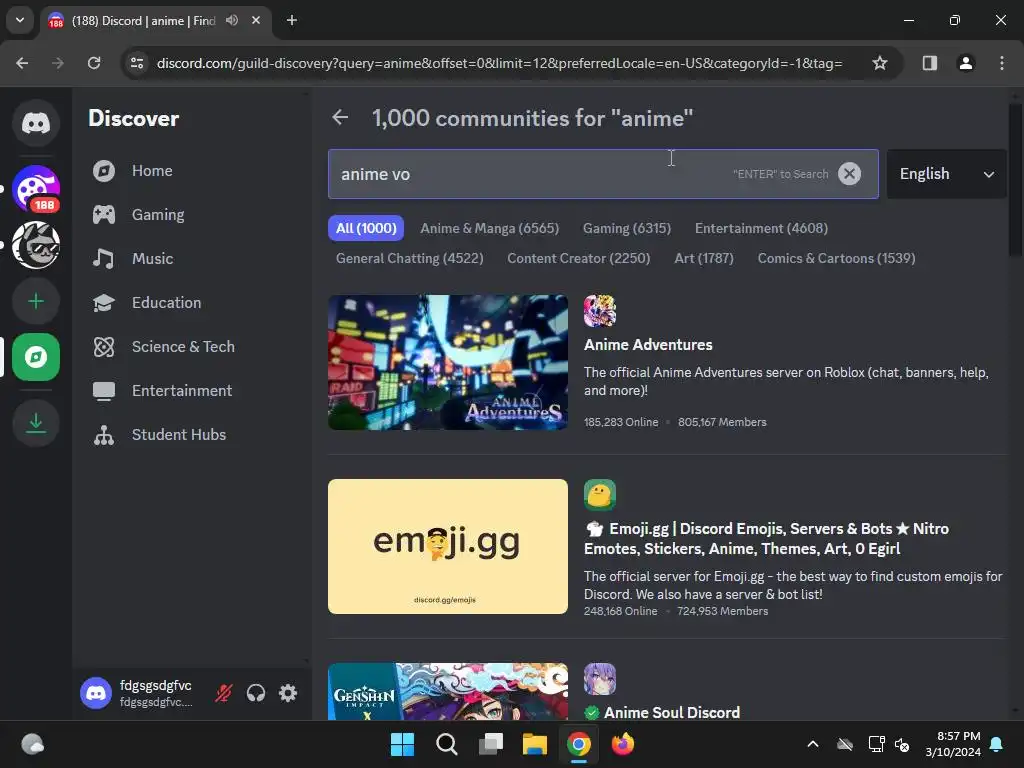Click the Music note icon
Image resolution: width=1024 pixels, height=768 pixels.
click(104, 259)
